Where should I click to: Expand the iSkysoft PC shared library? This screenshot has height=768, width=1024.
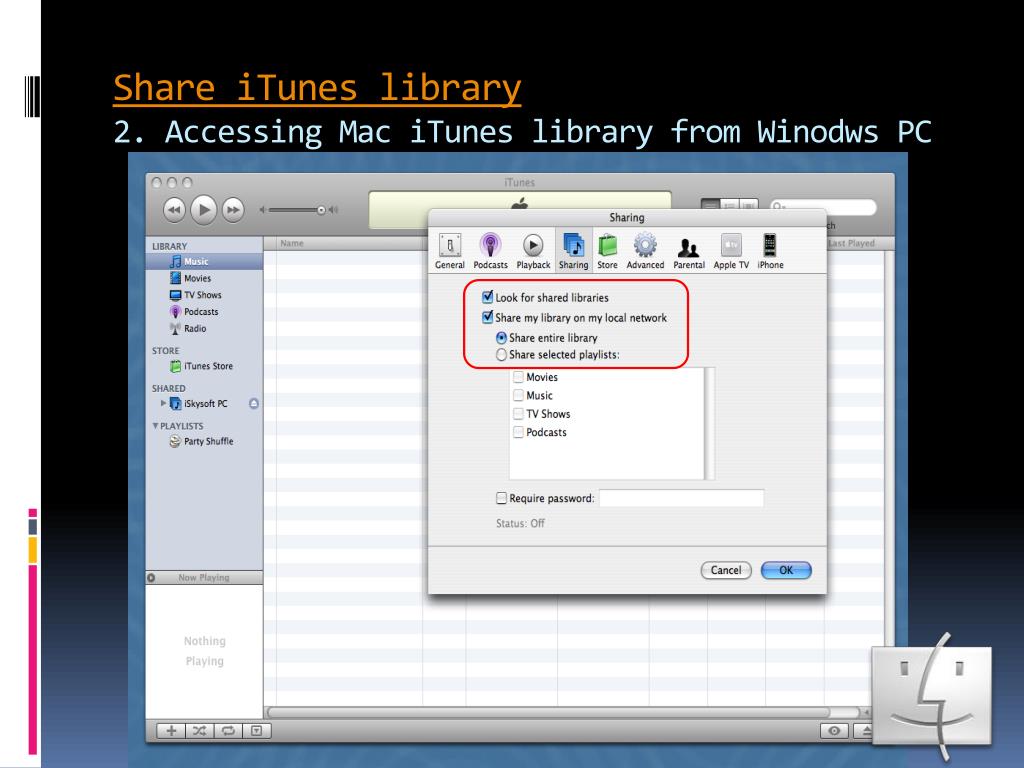click(163, 403)
